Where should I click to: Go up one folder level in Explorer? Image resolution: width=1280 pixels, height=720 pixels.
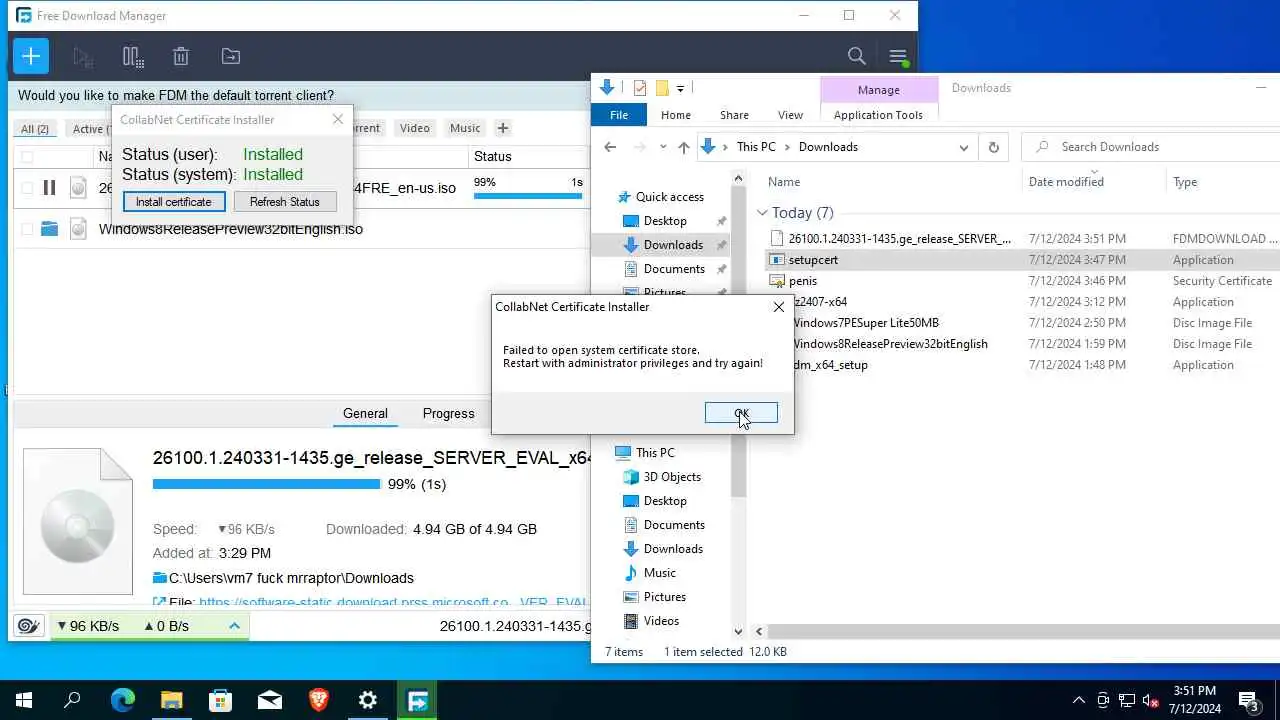click(684, 147)
